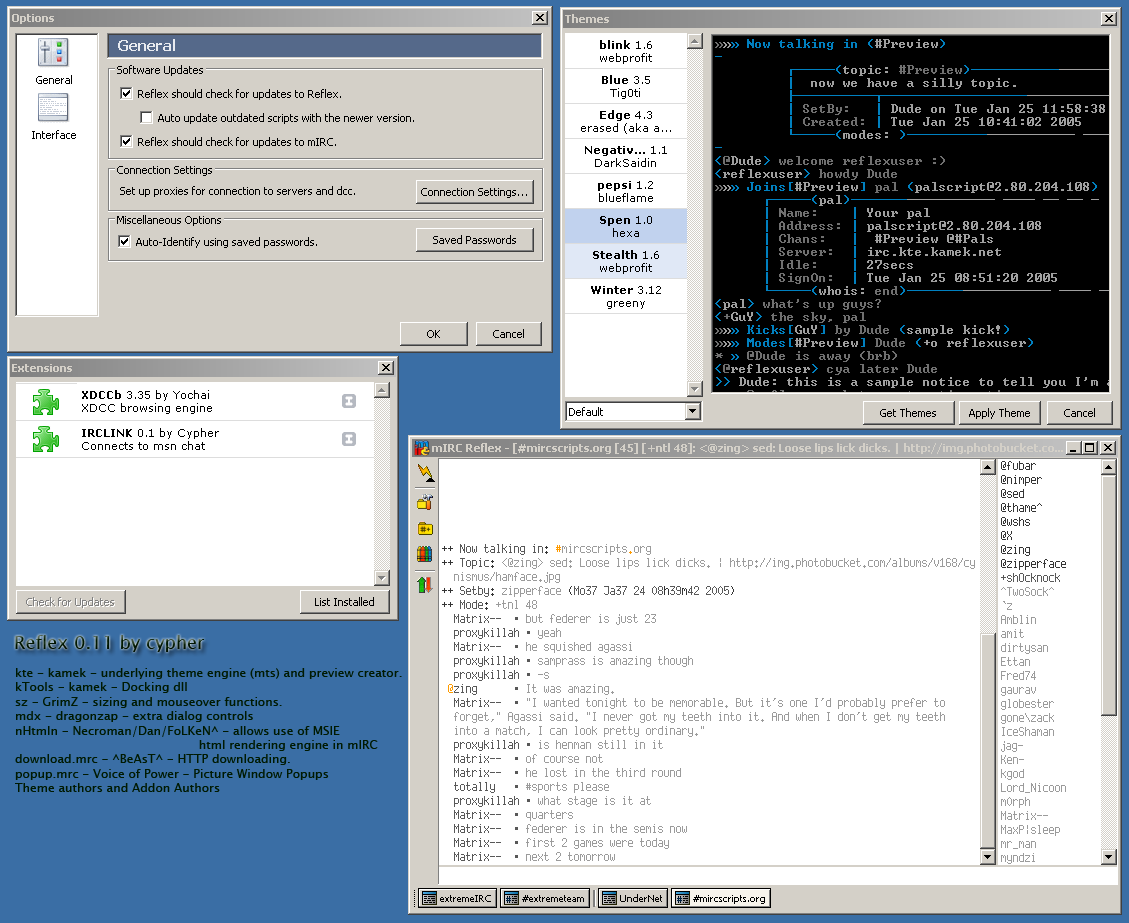Click the #mircscripts.org channel link in chat

click(603, 549)
